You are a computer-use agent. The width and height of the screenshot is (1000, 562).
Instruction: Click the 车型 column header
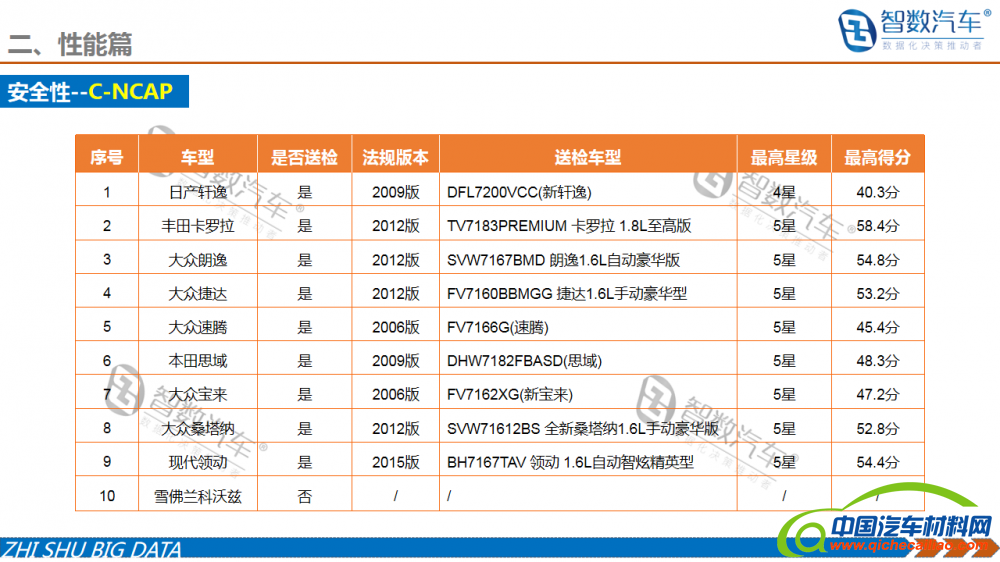click(197, 157)
